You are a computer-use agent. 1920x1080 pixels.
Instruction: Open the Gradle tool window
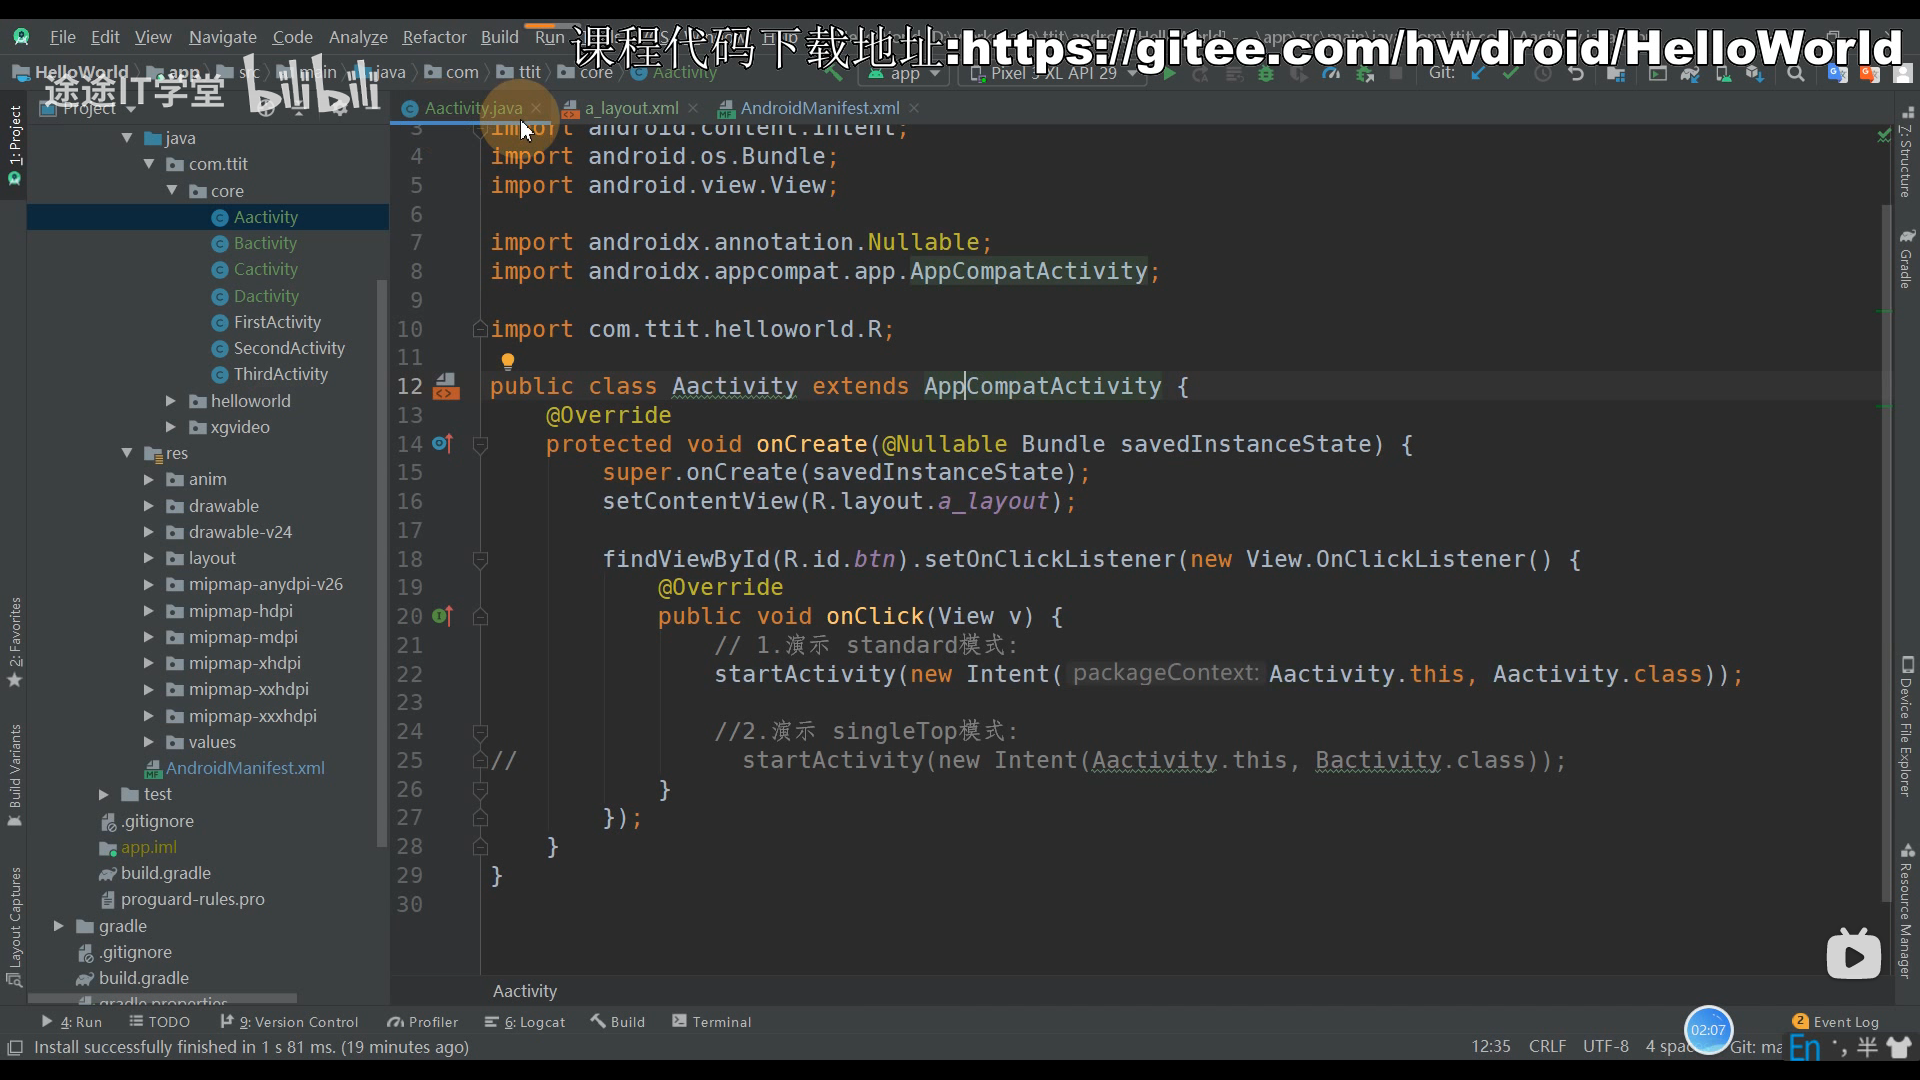1907,260
